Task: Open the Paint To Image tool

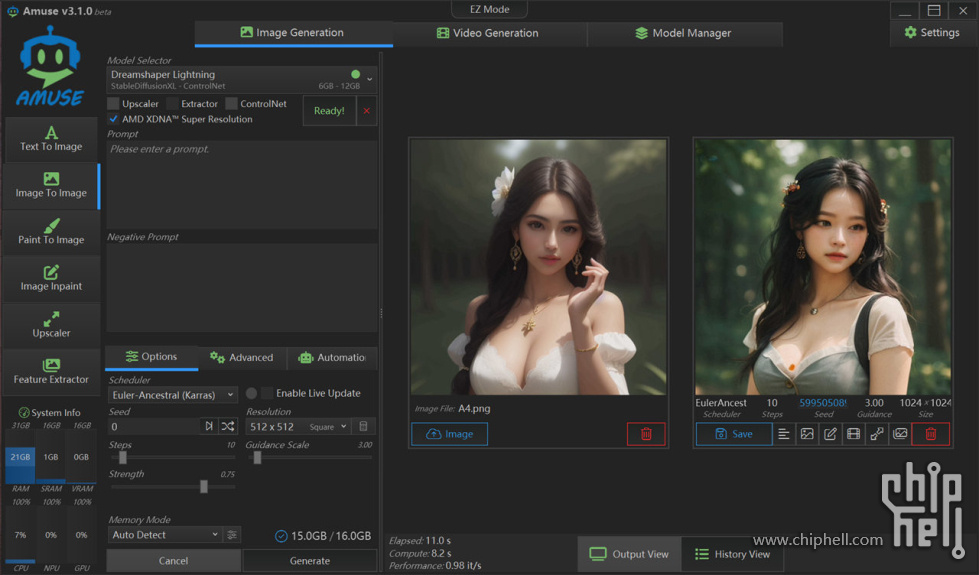Action: point(51,232)
